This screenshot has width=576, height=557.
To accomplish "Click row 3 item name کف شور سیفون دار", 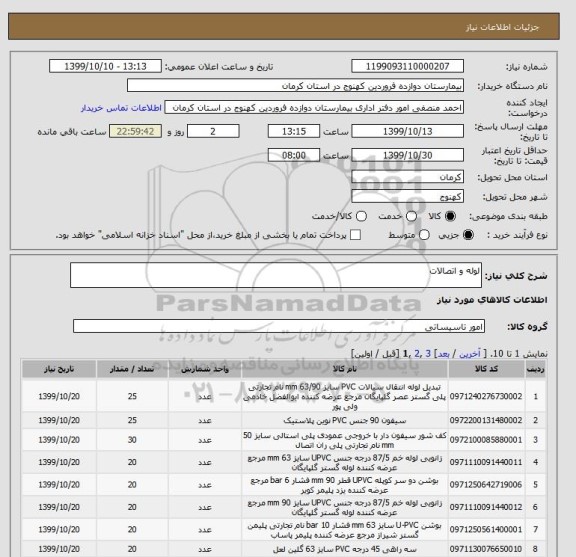I will tap(345, 440).
